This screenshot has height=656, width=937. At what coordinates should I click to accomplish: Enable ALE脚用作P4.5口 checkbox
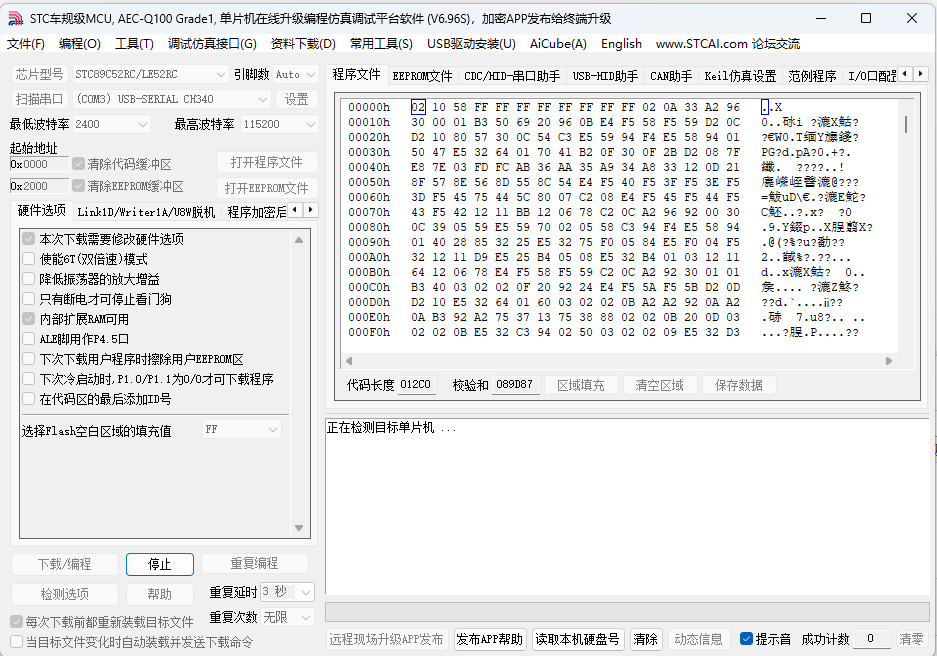pyautogui.click(x=29, y=339)
